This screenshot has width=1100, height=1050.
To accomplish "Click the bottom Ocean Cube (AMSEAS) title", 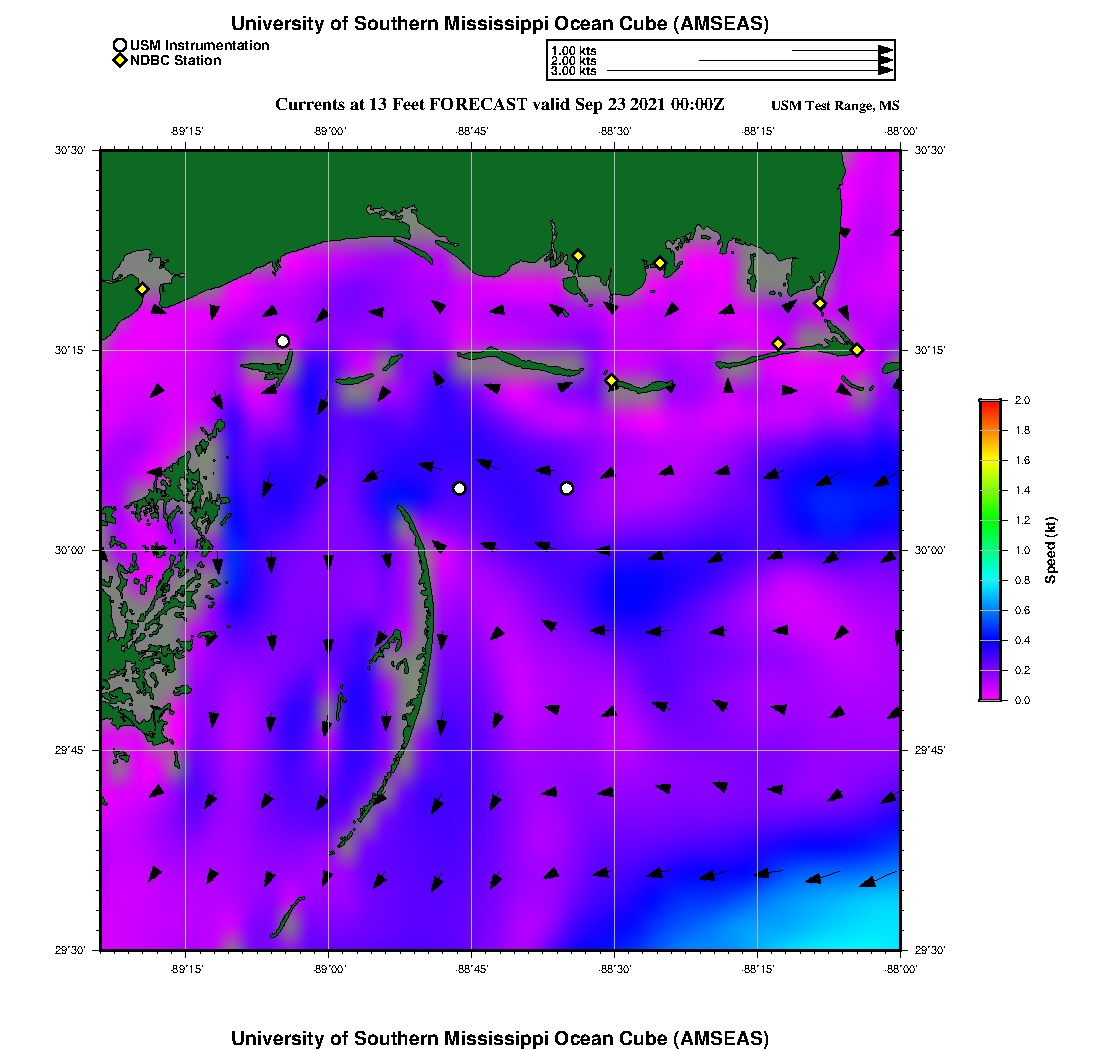I will coord(499,1037).
